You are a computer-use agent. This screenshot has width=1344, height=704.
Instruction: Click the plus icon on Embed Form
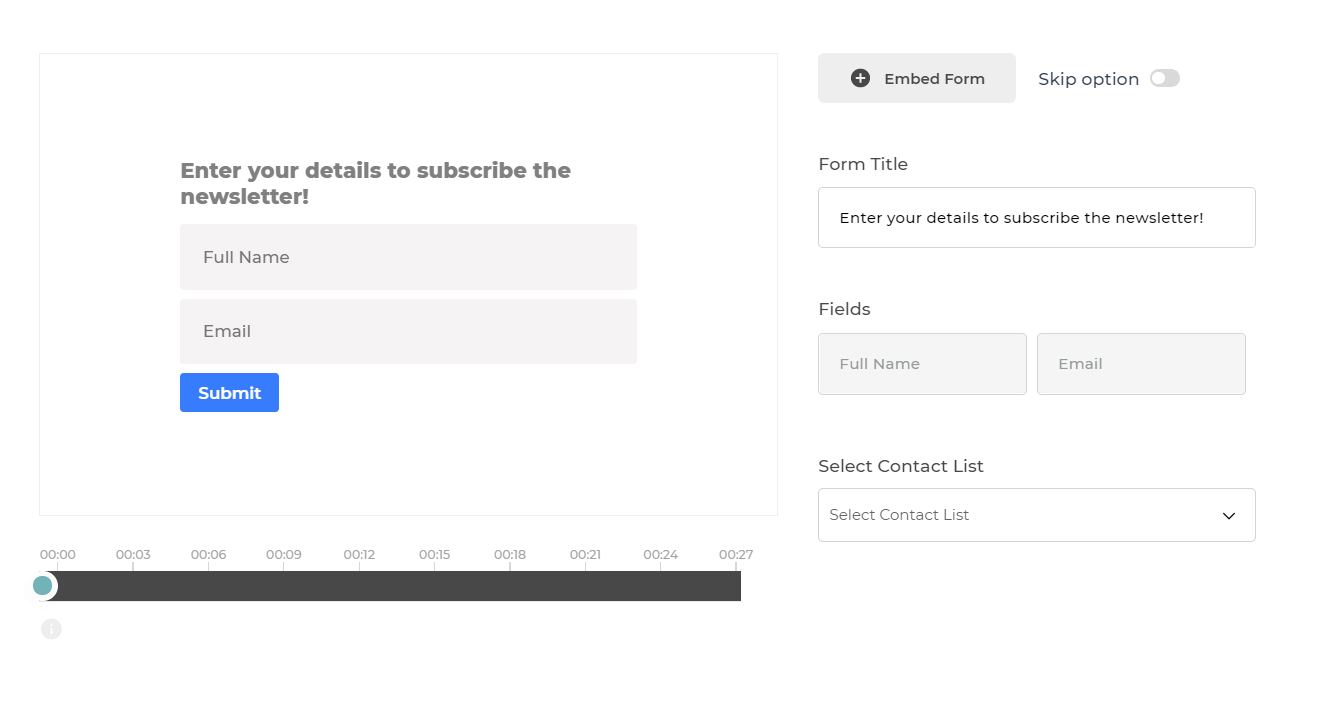click(x=860, y=78)
